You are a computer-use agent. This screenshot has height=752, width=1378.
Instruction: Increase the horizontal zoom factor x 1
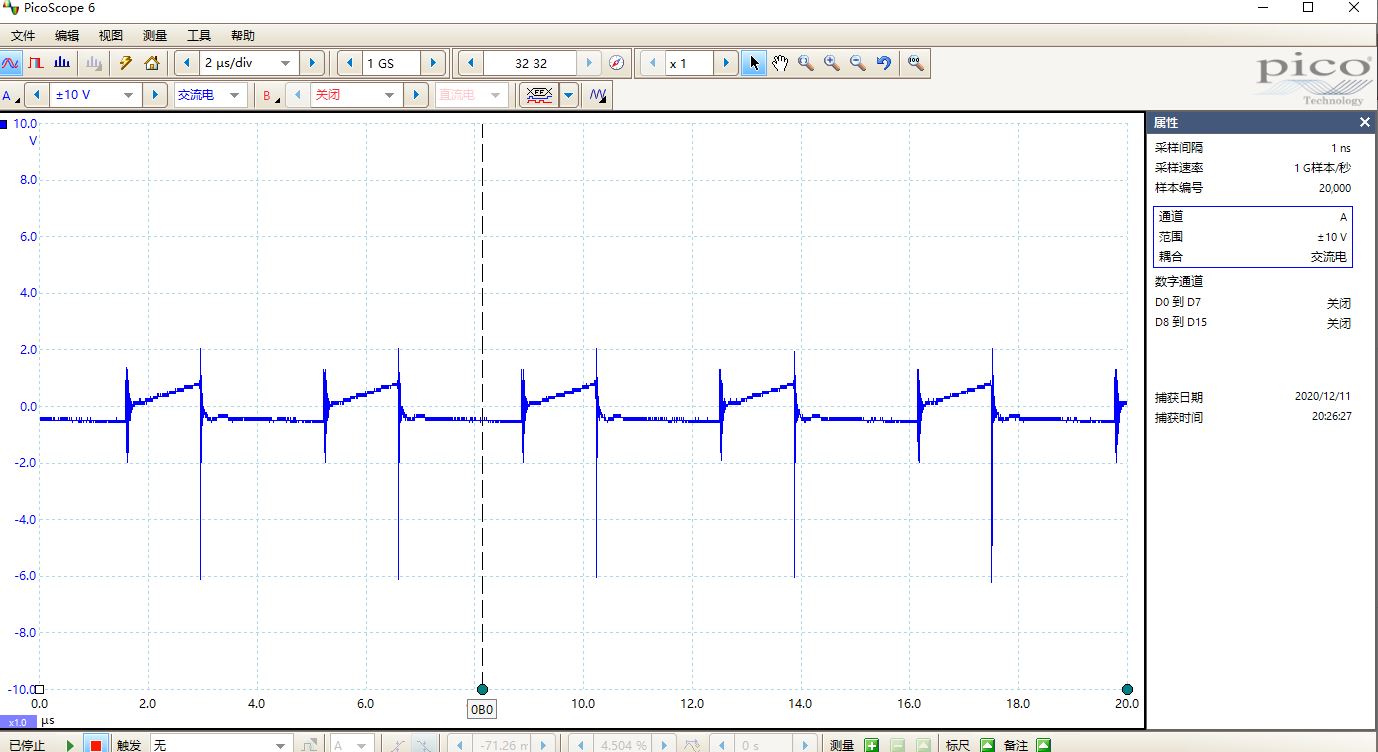(727, 63)
